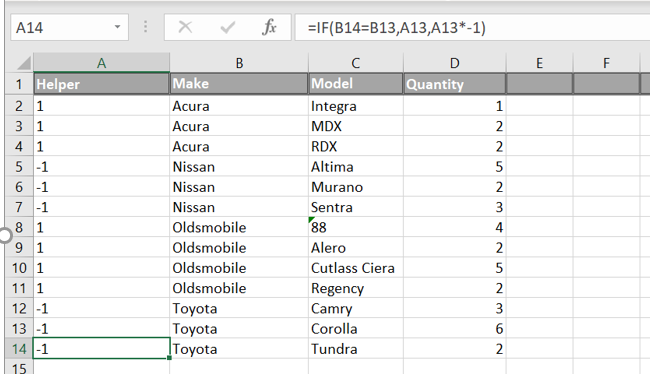
Task: Click the formula bar with the IF formula
Action: point(472,27)
